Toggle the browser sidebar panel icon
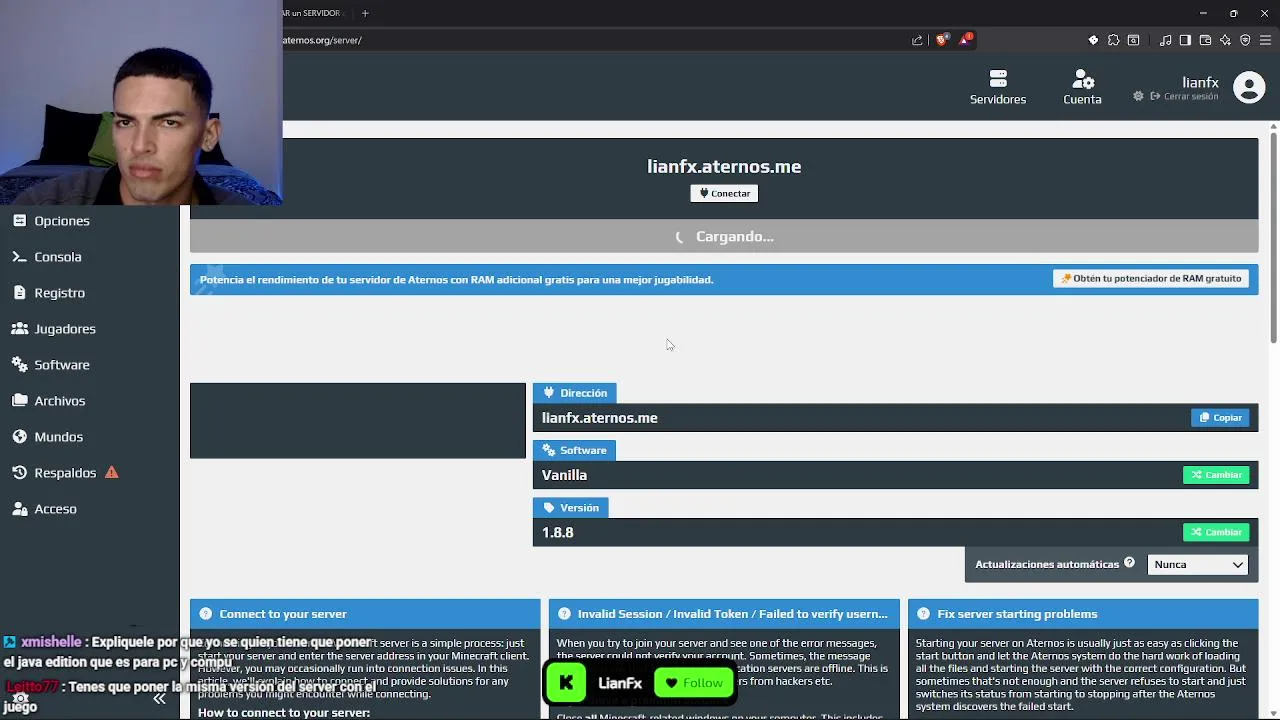 click(1185, 40)
